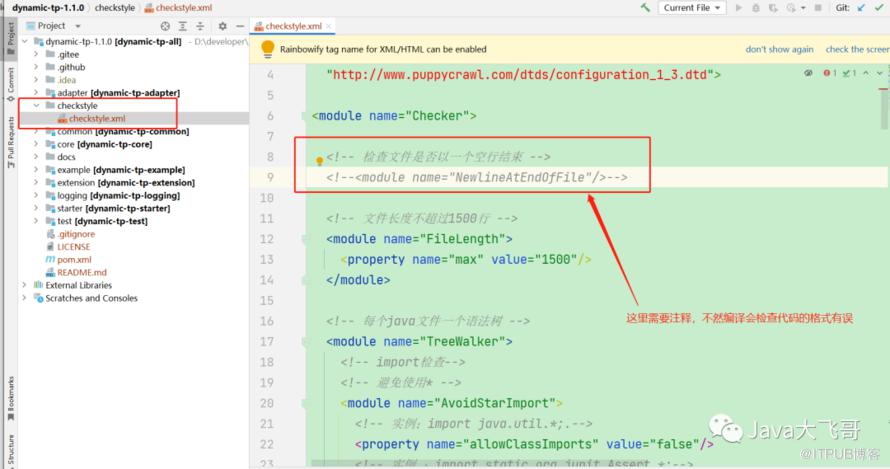
Task: Collapse the checkstyle folder in project tree
Action: [37, 106]
